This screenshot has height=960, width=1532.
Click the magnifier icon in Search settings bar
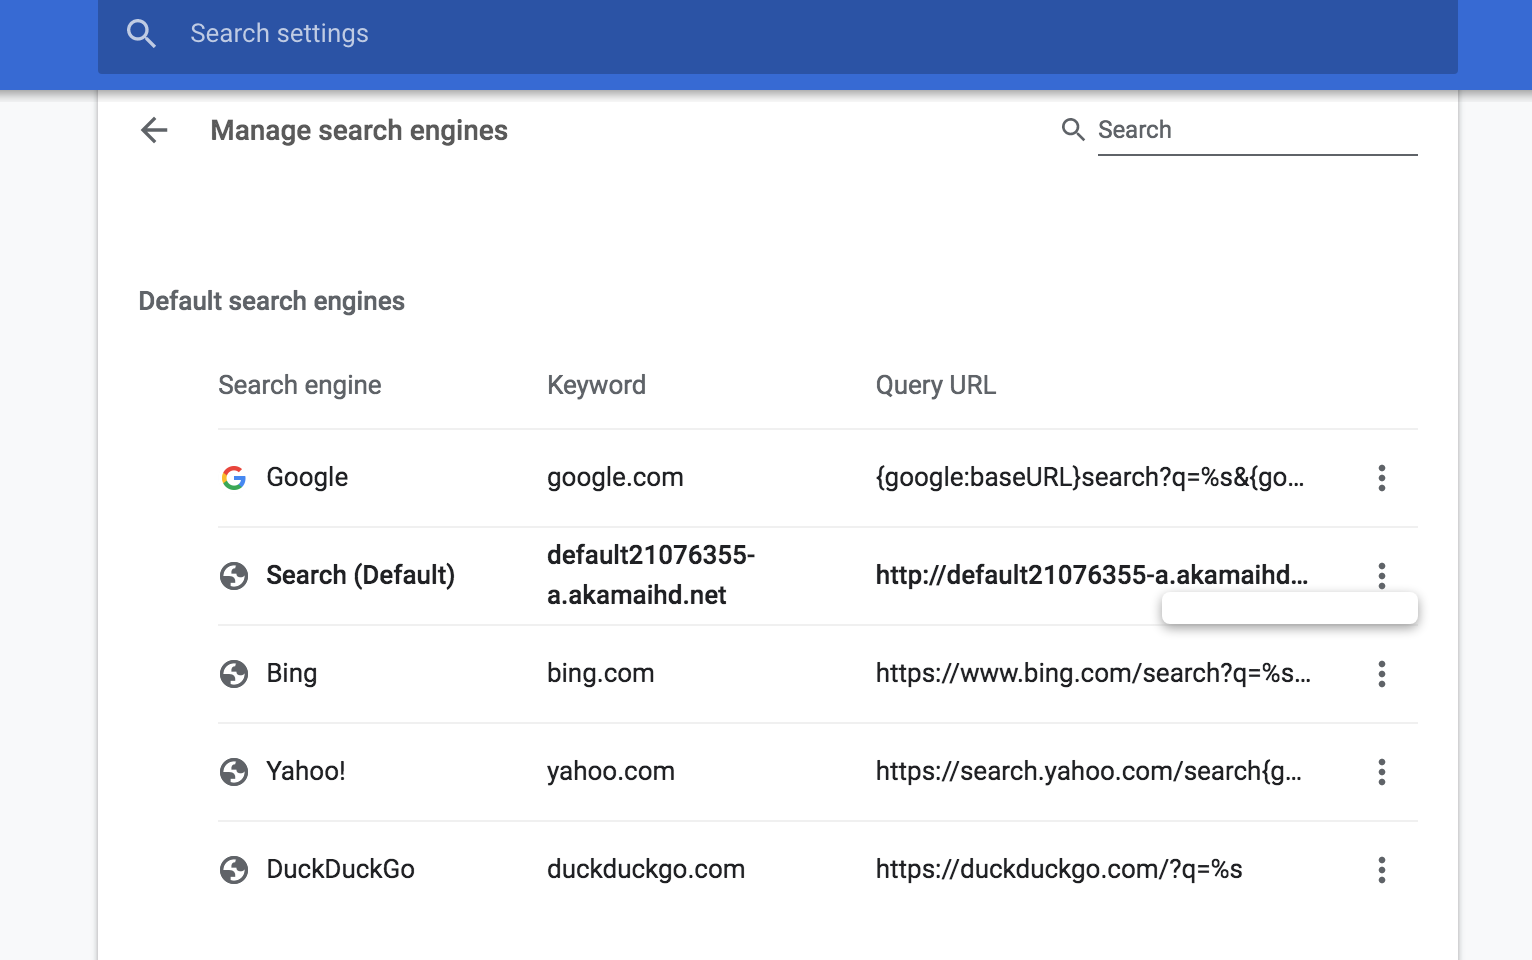point(141,34)
